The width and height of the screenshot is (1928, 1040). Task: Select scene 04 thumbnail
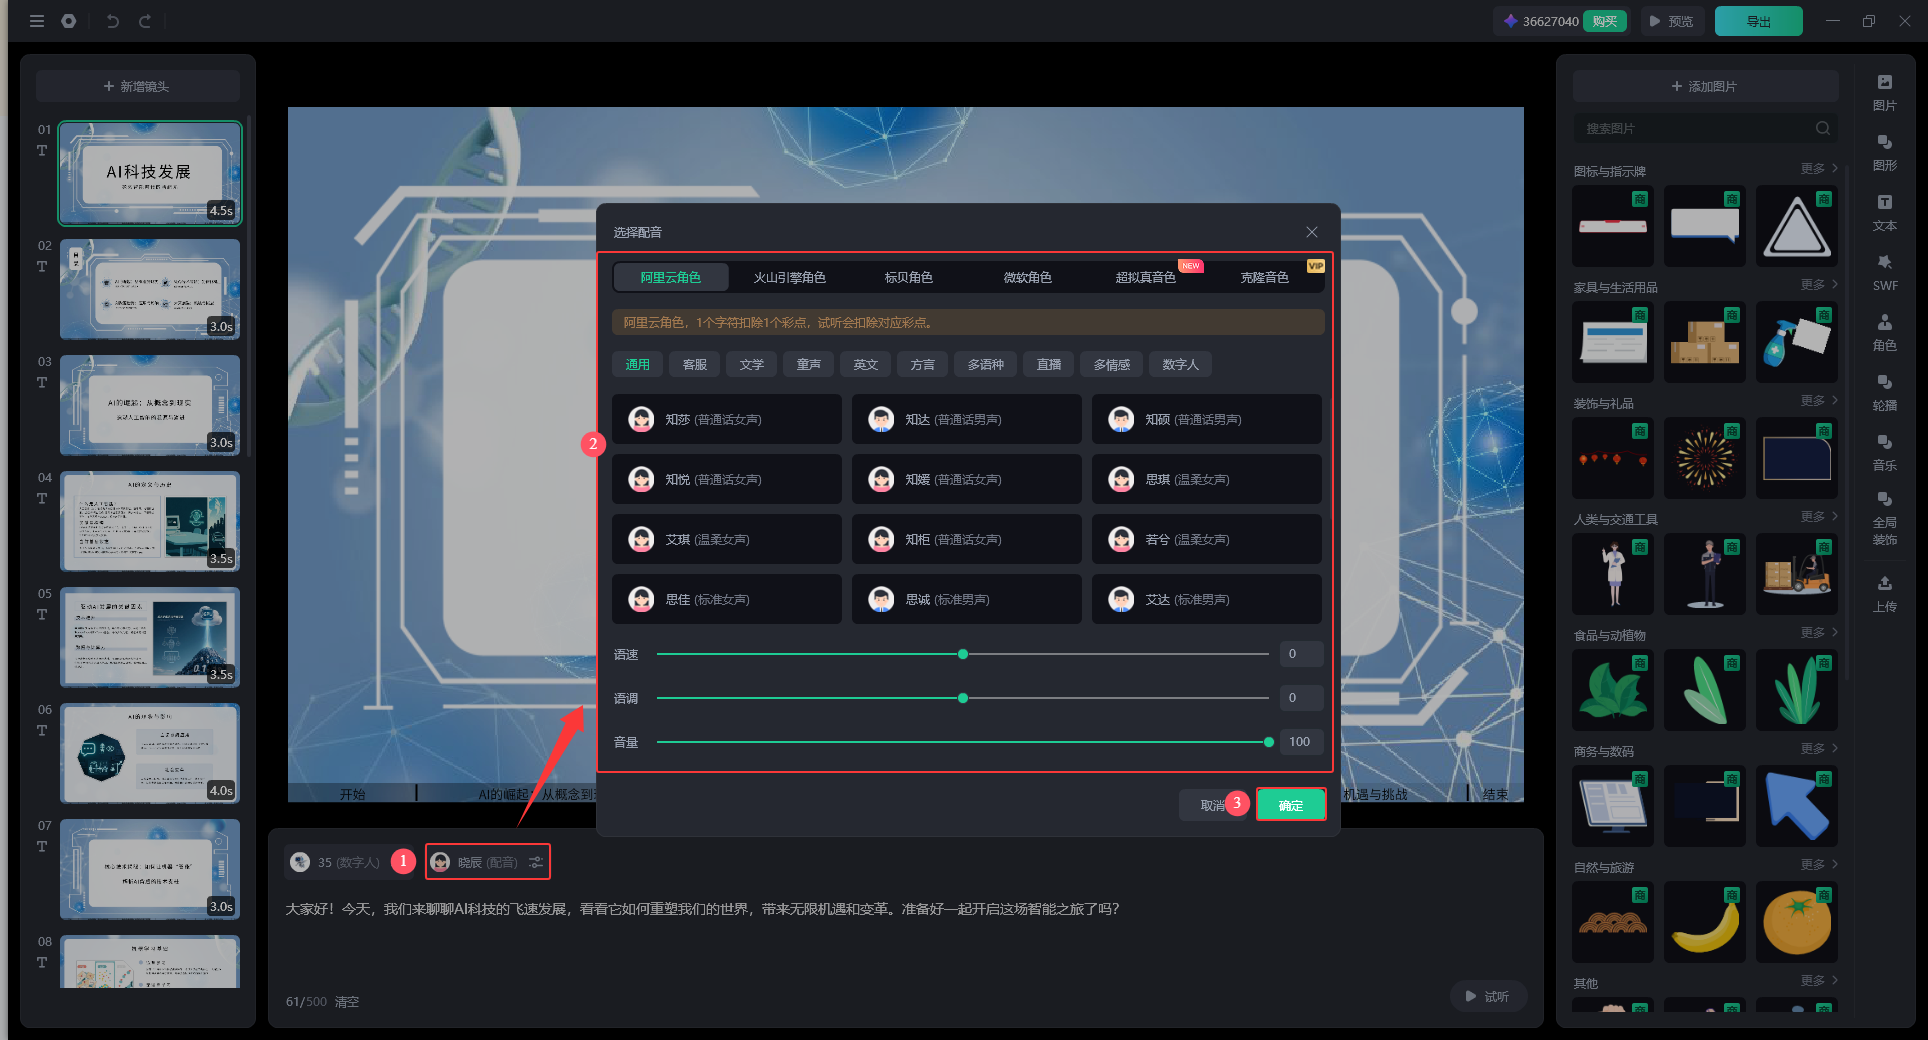tap(150, 521)
